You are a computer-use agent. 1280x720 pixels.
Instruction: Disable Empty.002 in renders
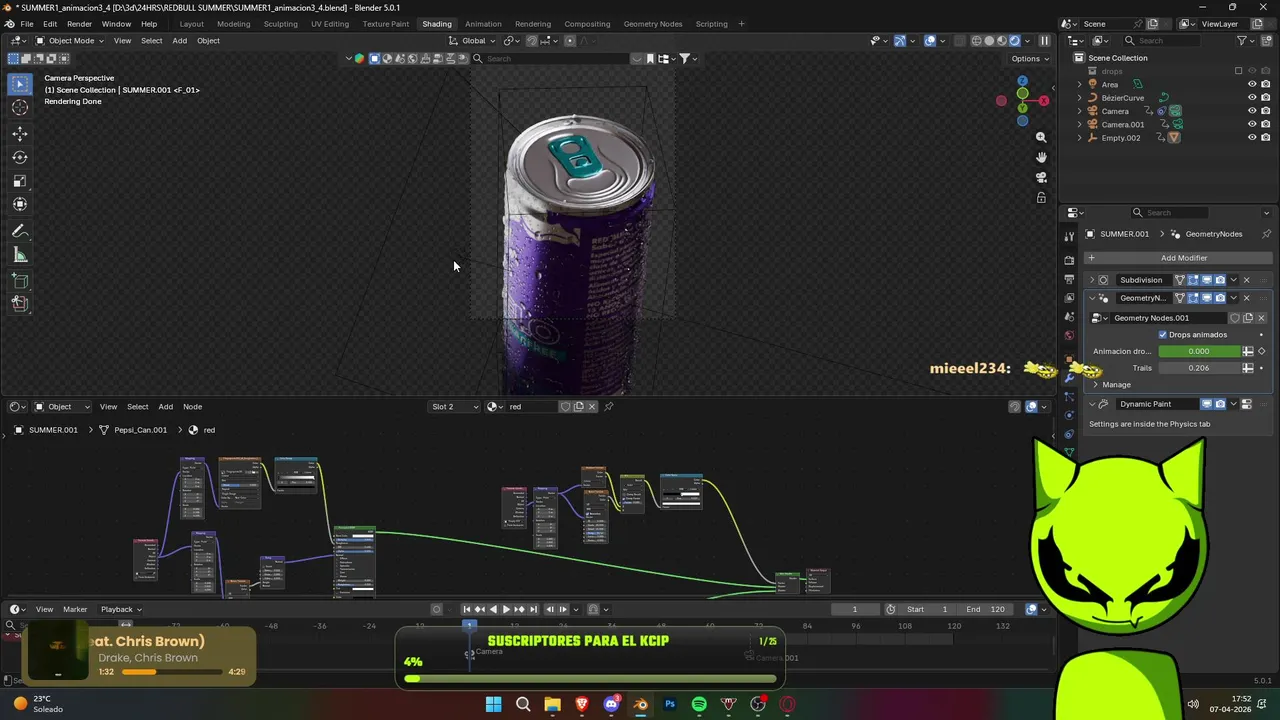[x=1266, y=138]
